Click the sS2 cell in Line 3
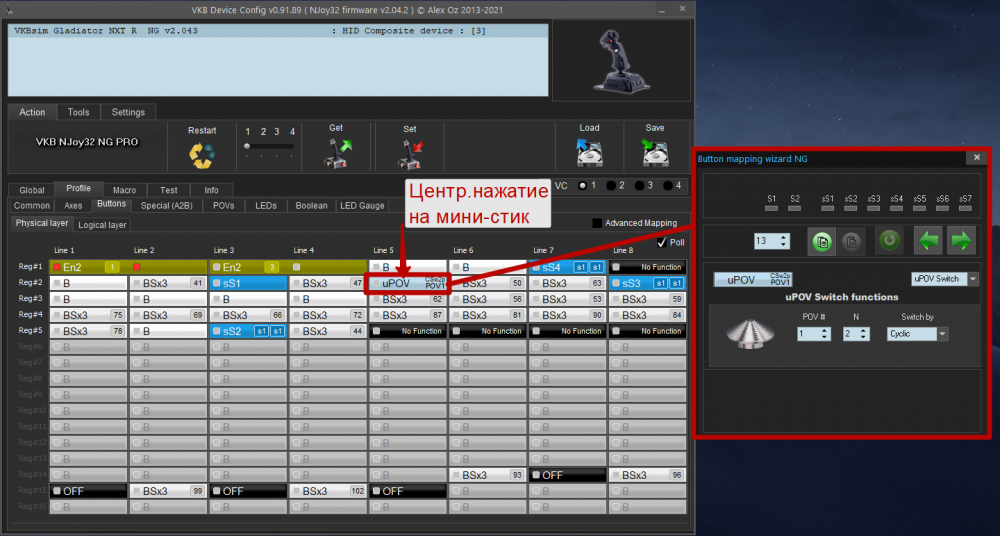The image size is (1000, 536). 248,331
